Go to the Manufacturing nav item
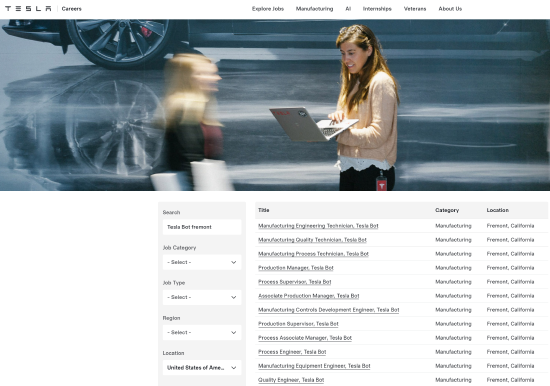The width and height of the screenshot is (550, 386). pos(314,9)
